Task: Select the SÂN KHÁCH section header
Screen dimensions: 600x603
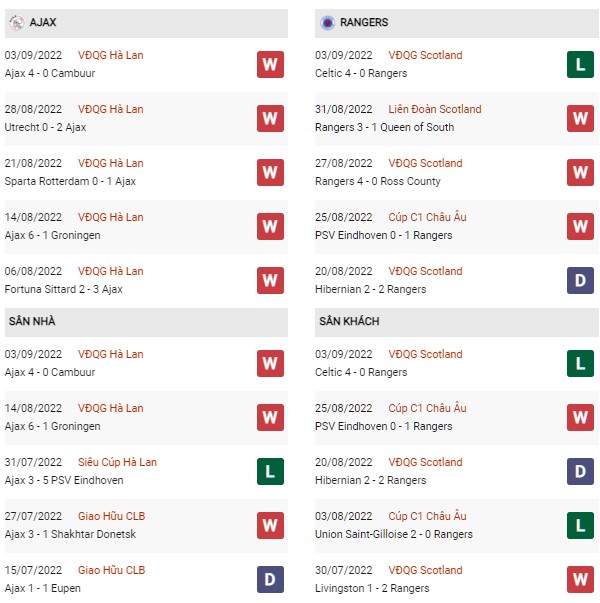Action: tap(457, 322)
